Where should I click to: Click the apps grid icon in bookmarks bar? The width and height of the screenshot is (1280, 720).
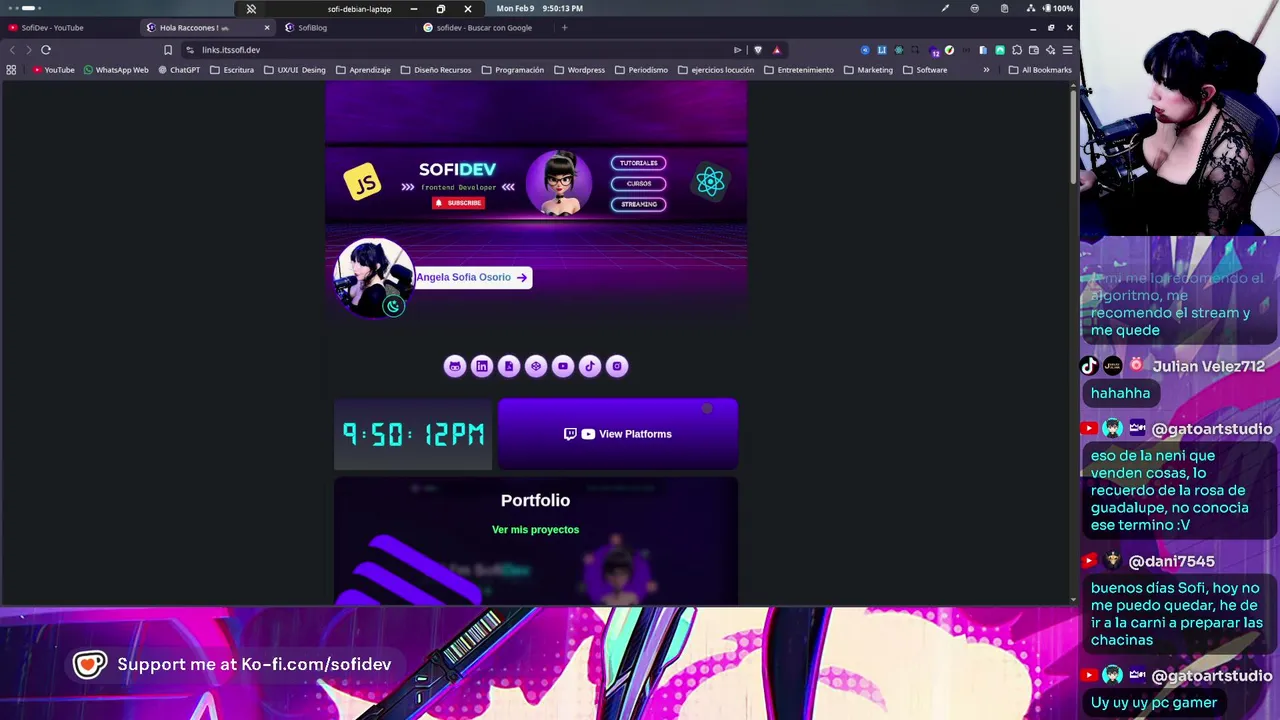pyautogui.click(x=11, y=70)
